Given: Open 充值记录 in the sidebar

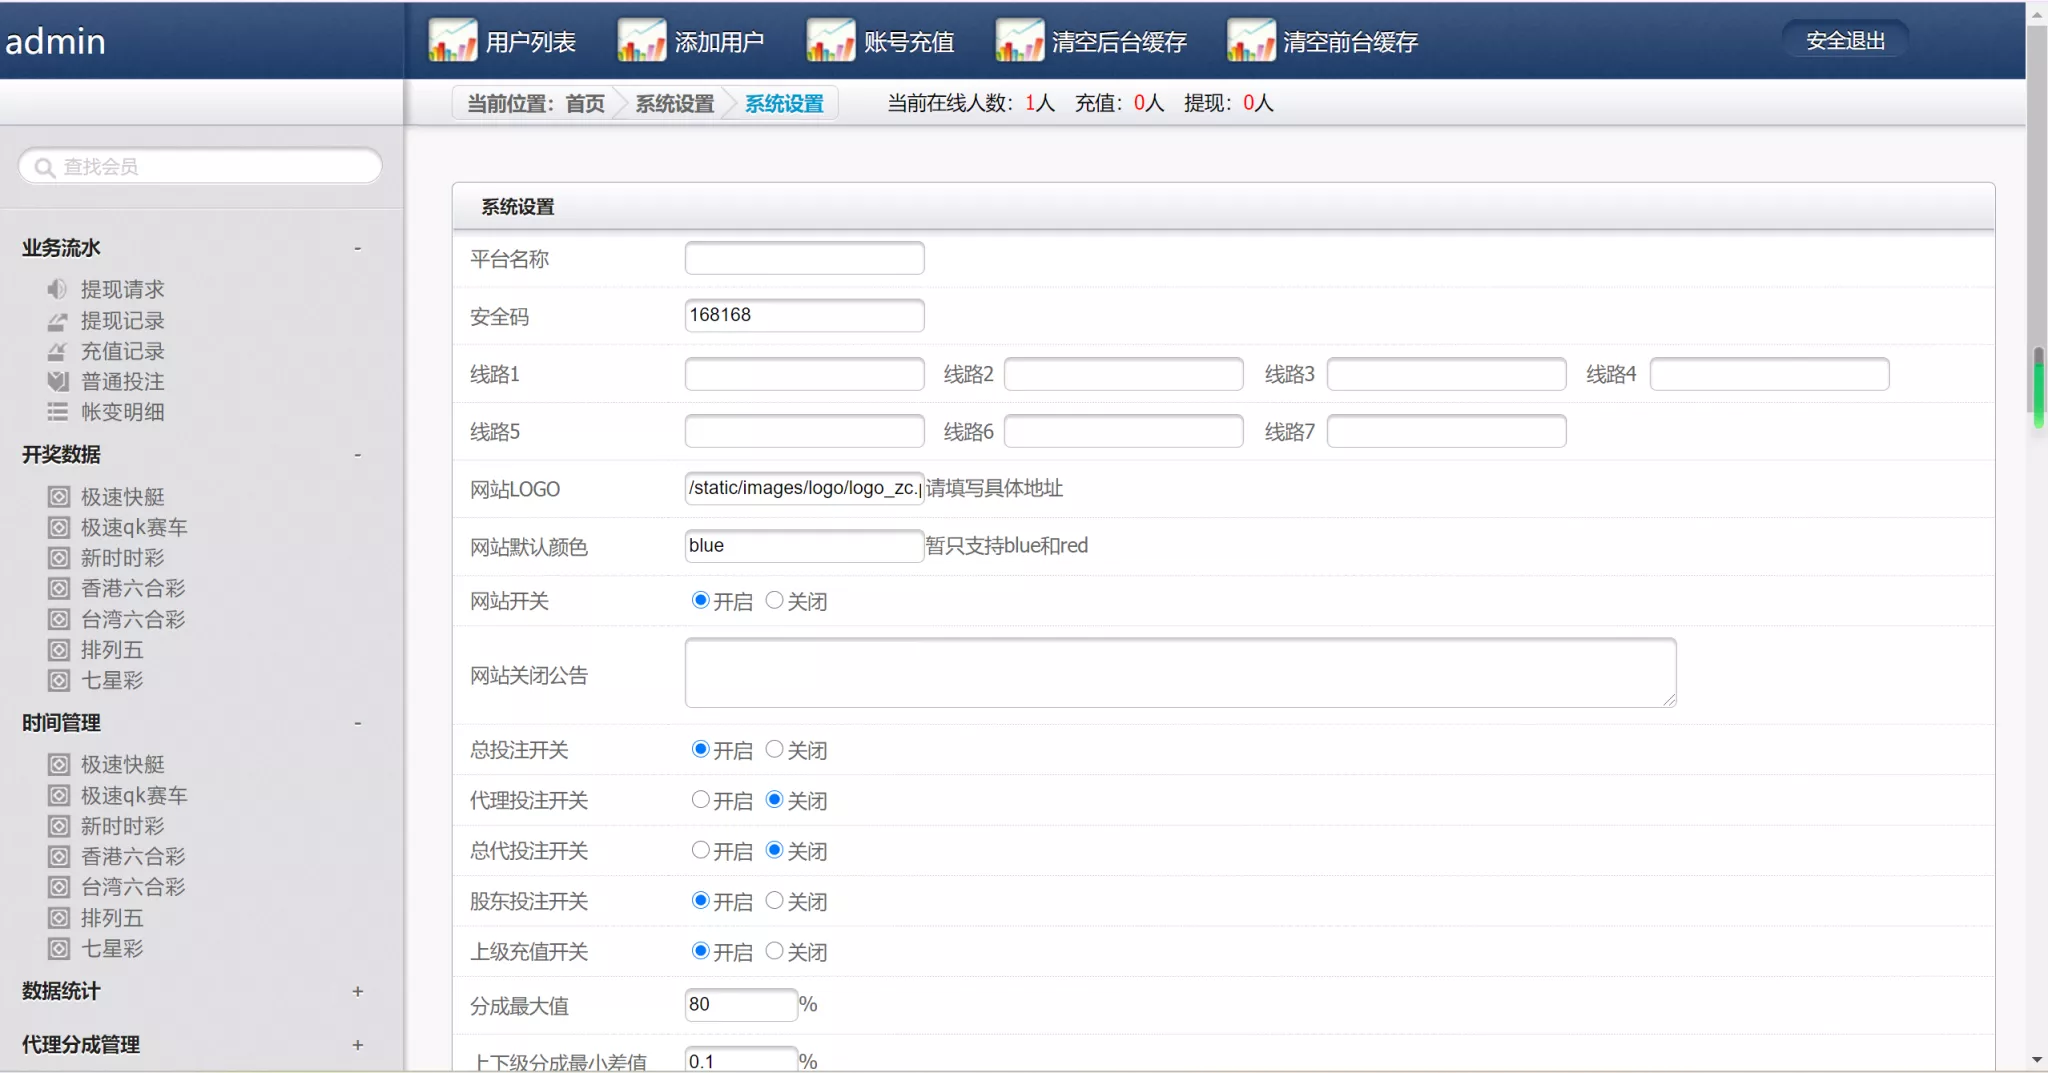Looking at the screenshot, I should pyautogui.click(x=122, y=351).
